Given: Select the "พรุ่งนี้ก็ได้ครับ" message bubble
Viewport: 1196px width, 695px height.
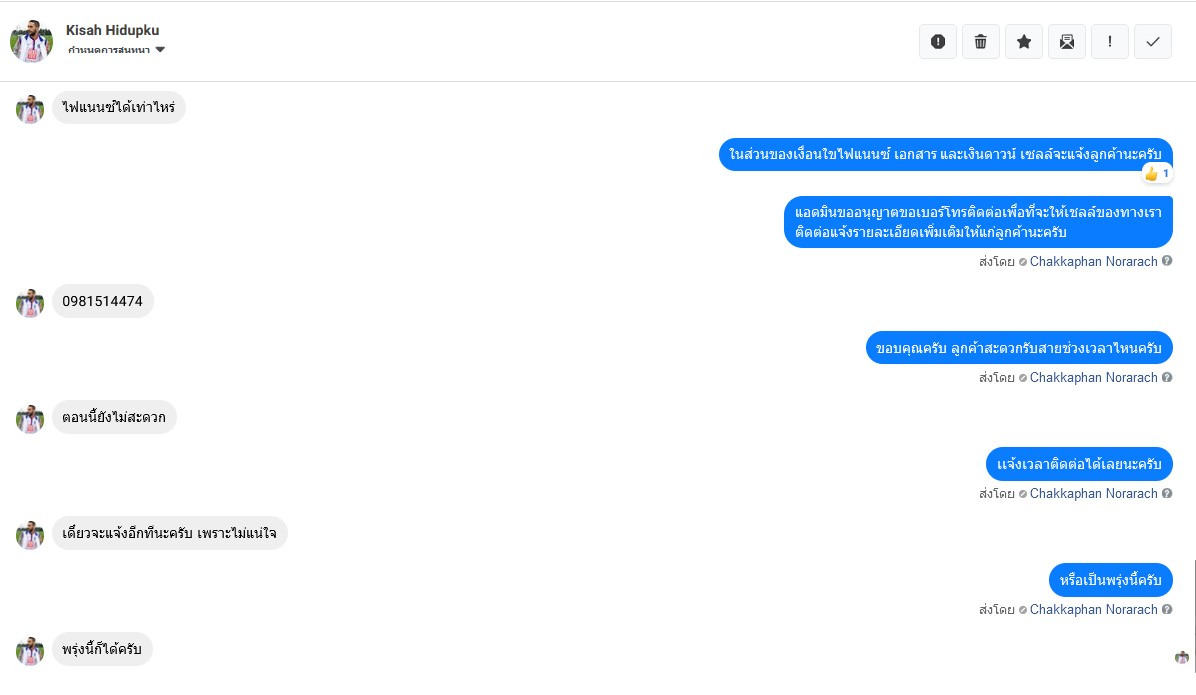Looking at the screenshot, I should [x=102, y=650].
